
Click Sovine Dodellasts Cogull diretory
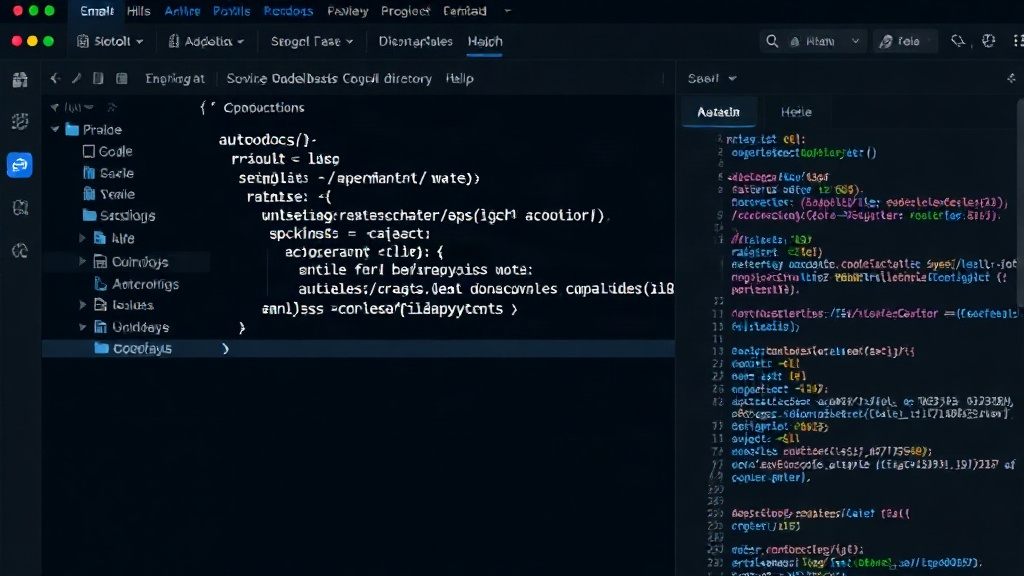tap(329, 78)
